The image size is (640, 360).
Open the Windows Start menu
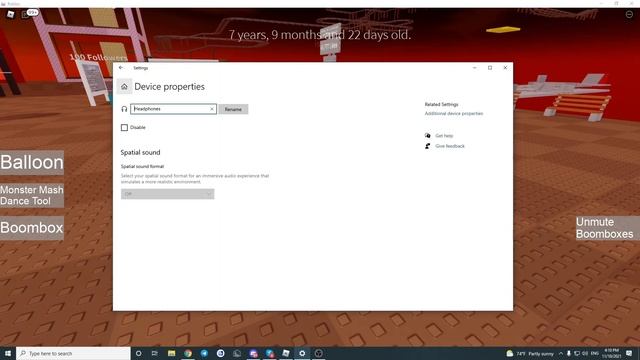8,353
